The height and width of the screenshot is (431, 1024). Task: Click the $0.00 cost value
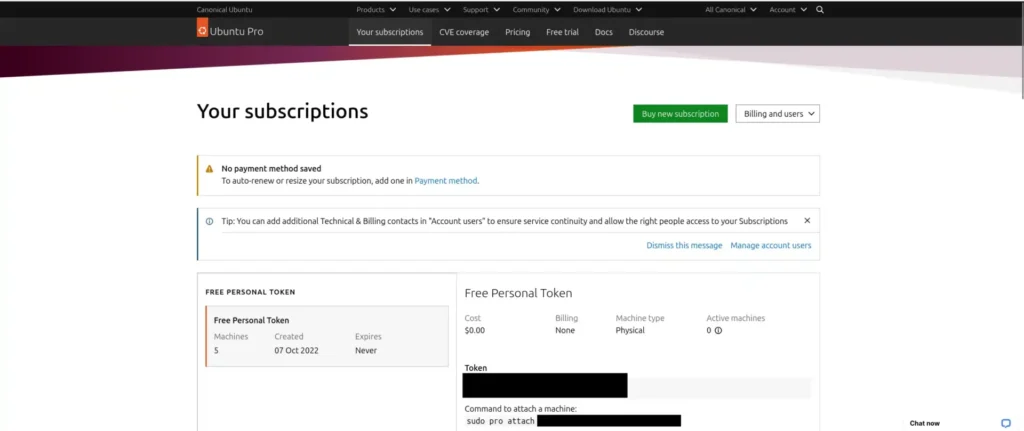coord(475,330)
